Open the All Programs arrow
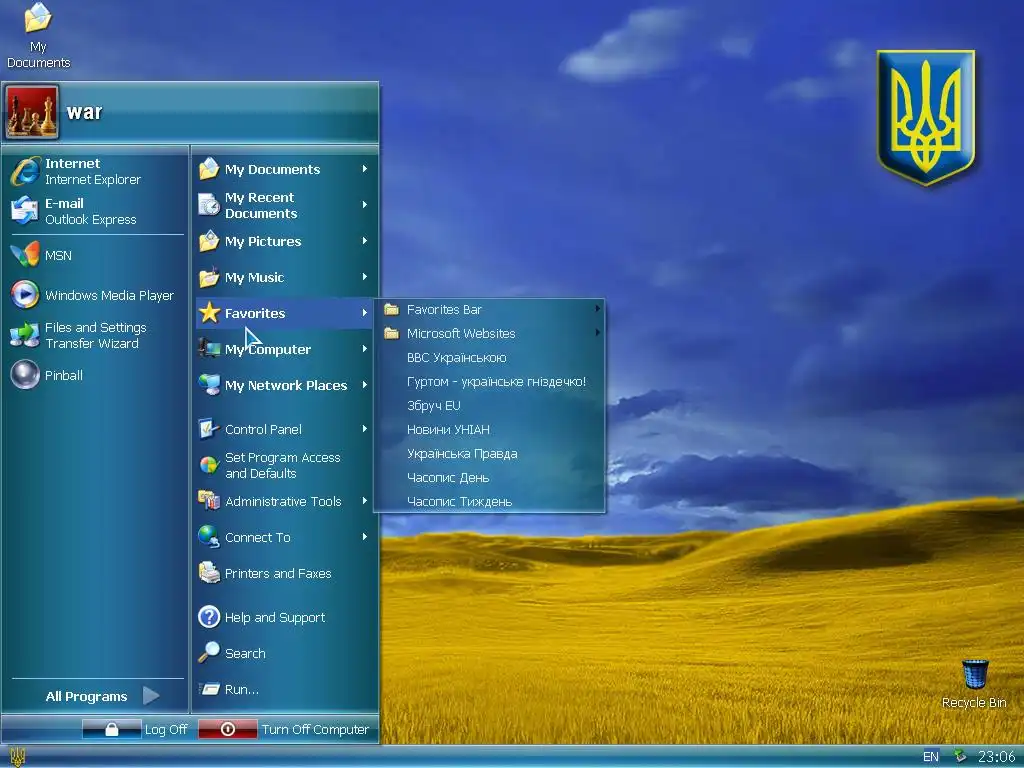The width and height of the screenshot is (1024, 768). [151, 696]
